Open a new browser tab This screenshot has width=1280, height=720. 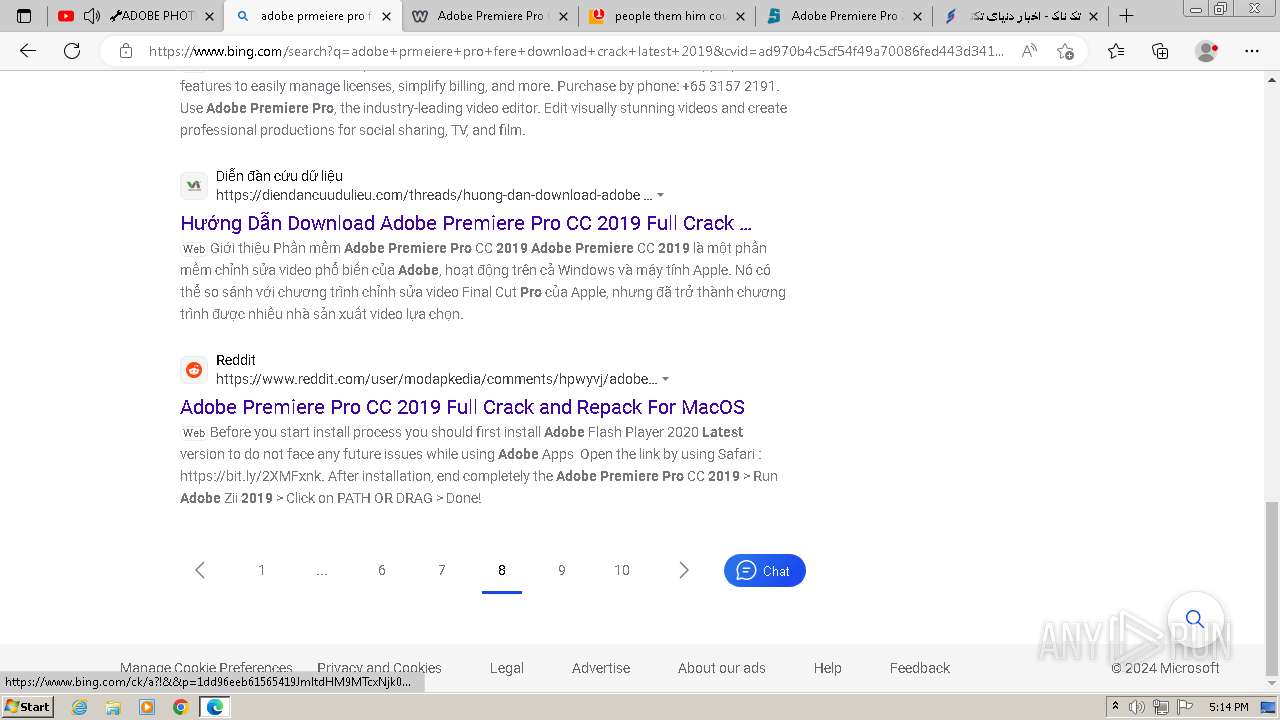(x=1126, y=16)
